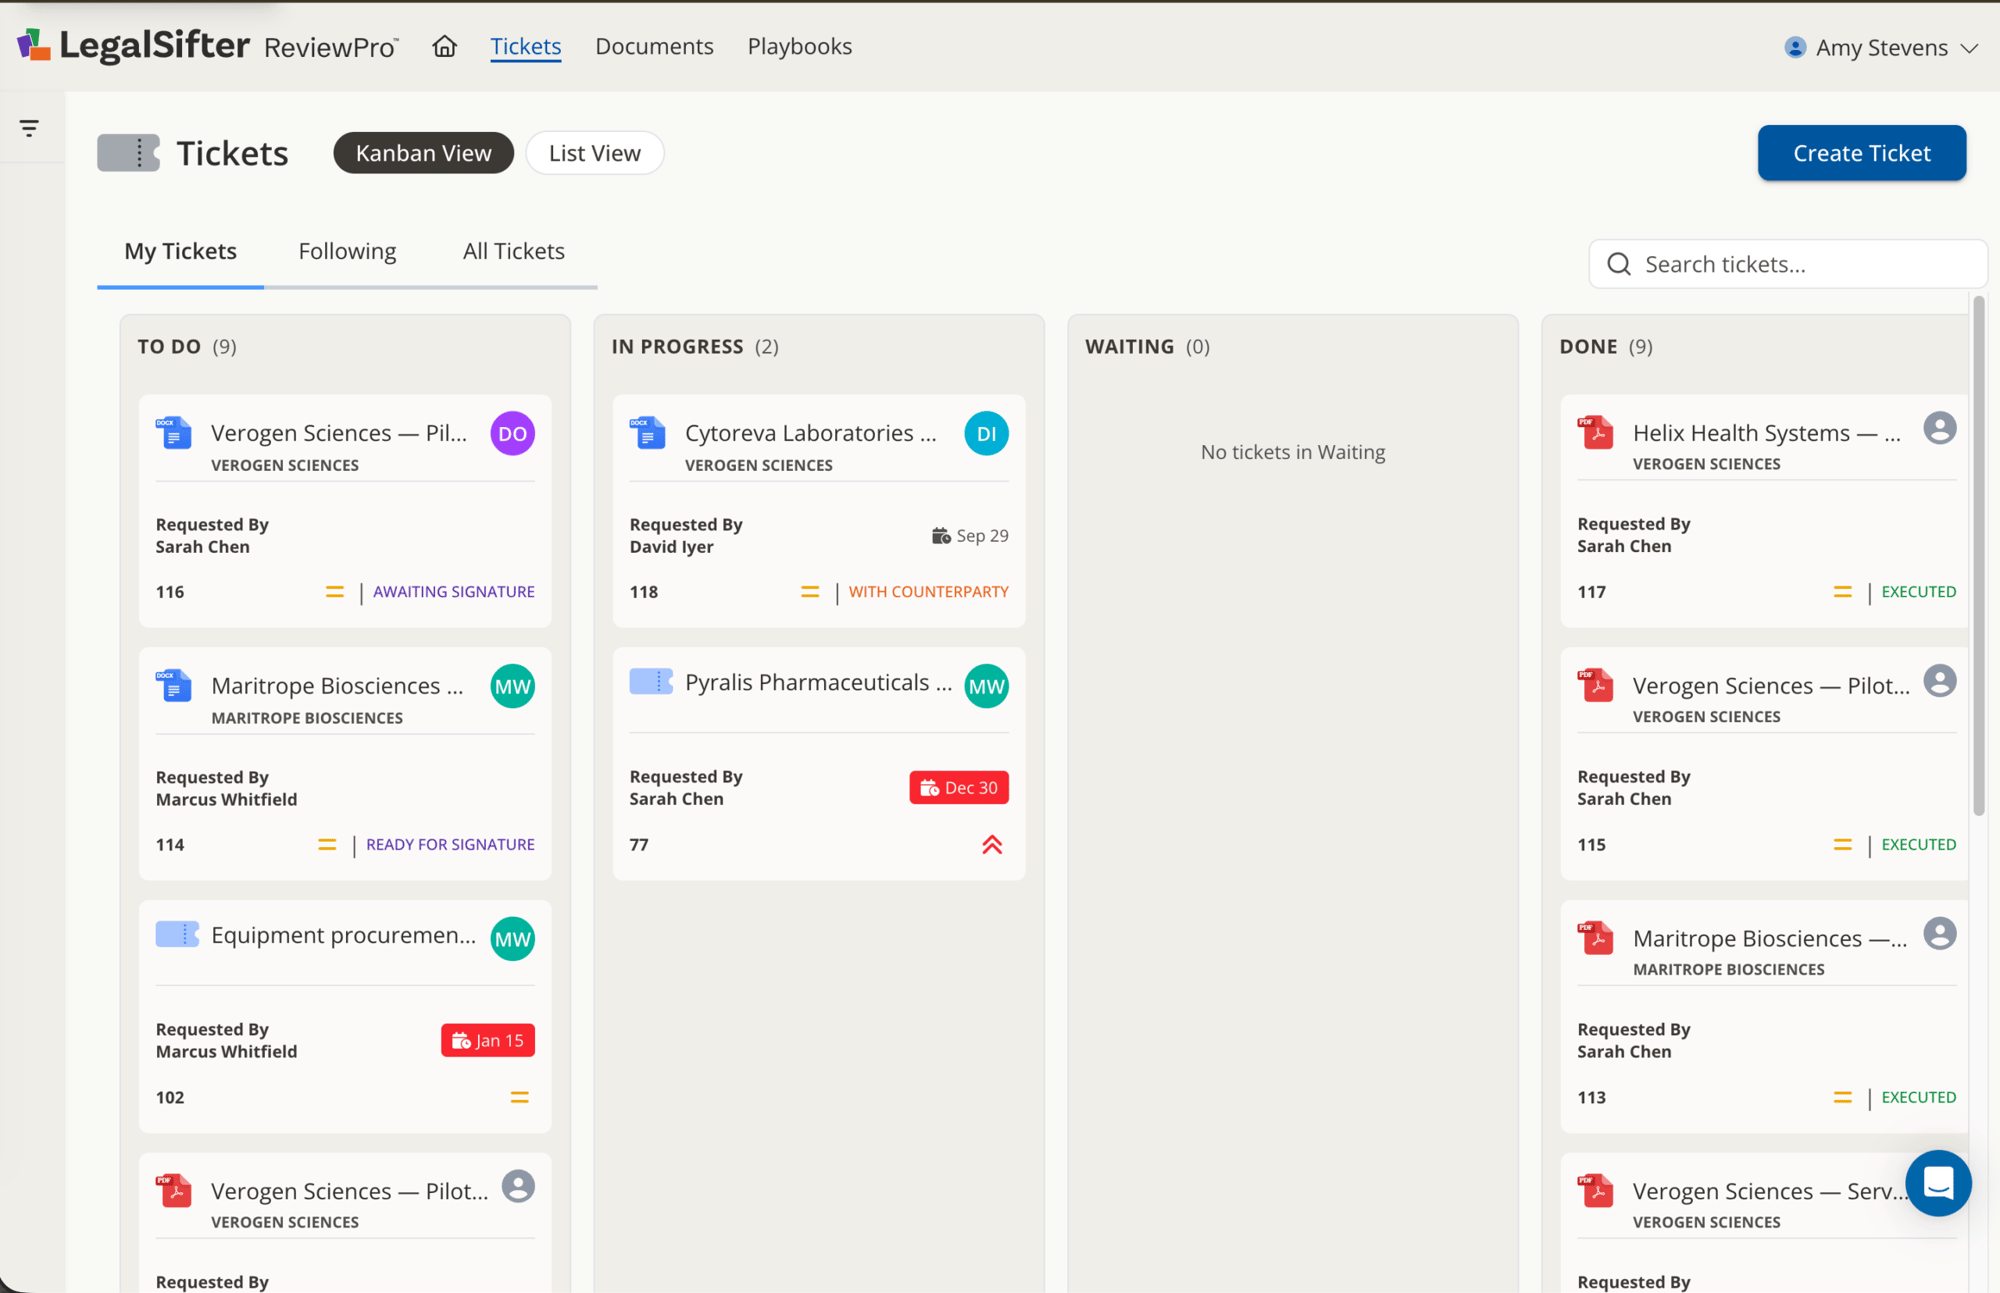Open the home page via house icon
Screen dimensions: 2000x1293
click(x=445, y=46)
